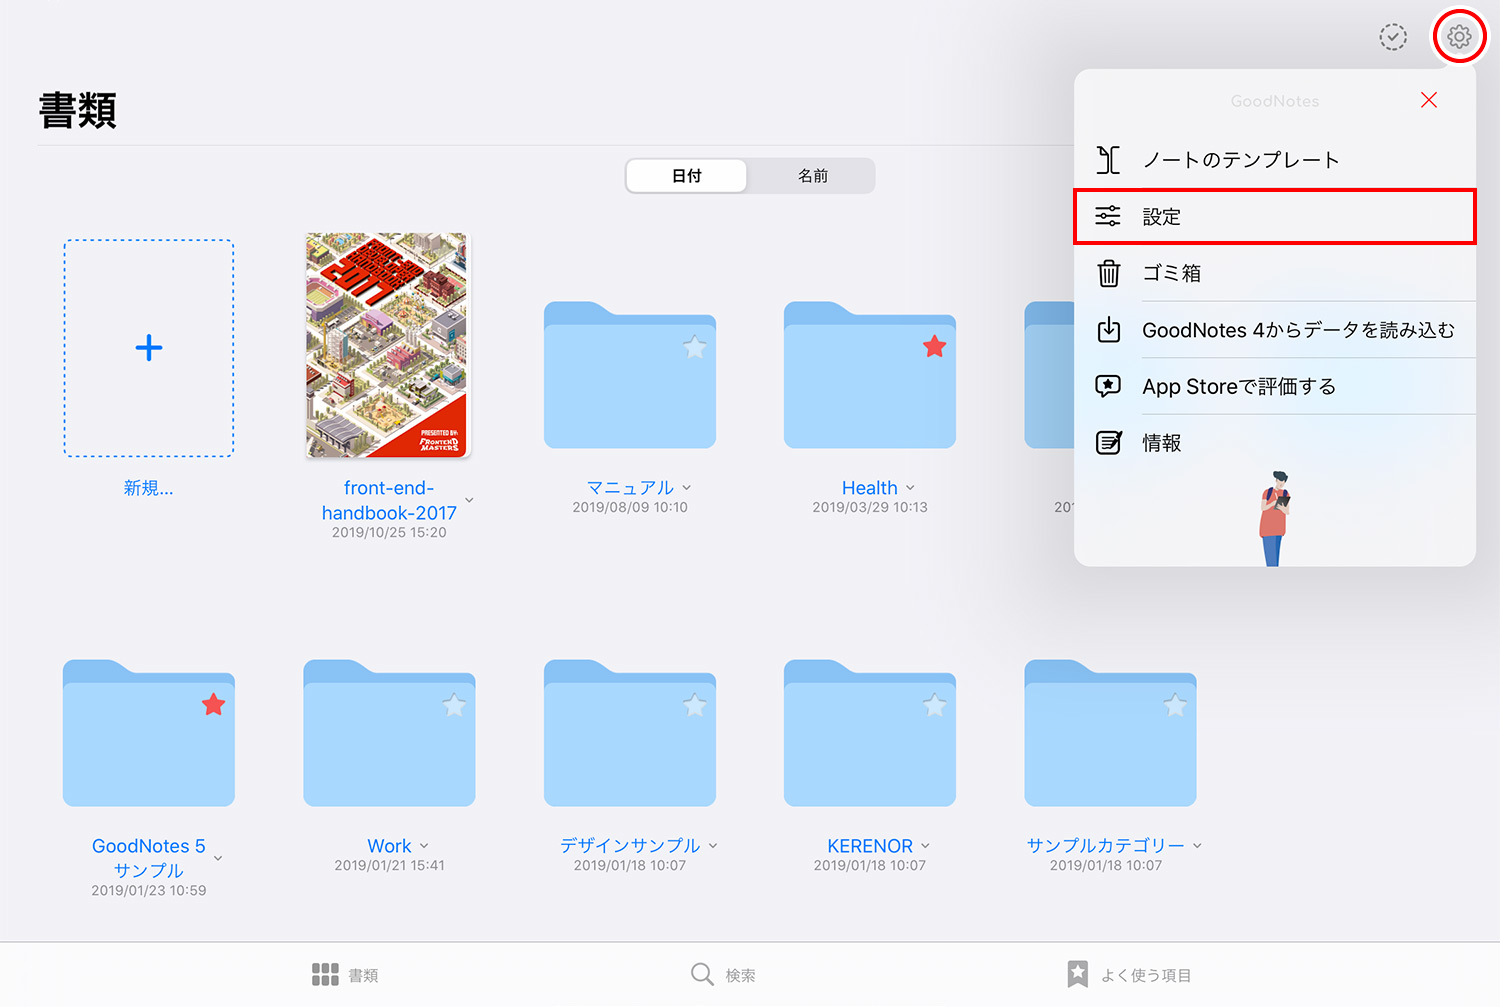Open the KERENOR folder

pyautogui.click(x=870, y=733)
